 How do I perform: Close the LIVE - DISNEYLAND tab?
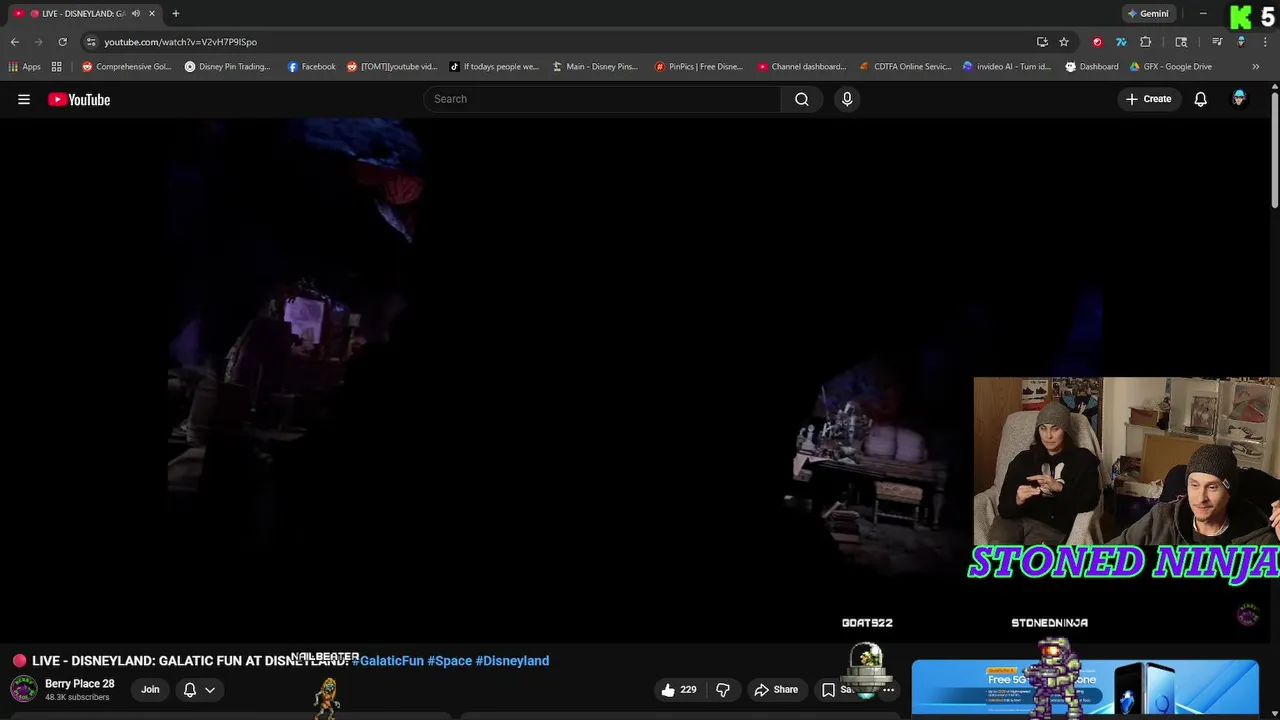(x=152, y=14)
